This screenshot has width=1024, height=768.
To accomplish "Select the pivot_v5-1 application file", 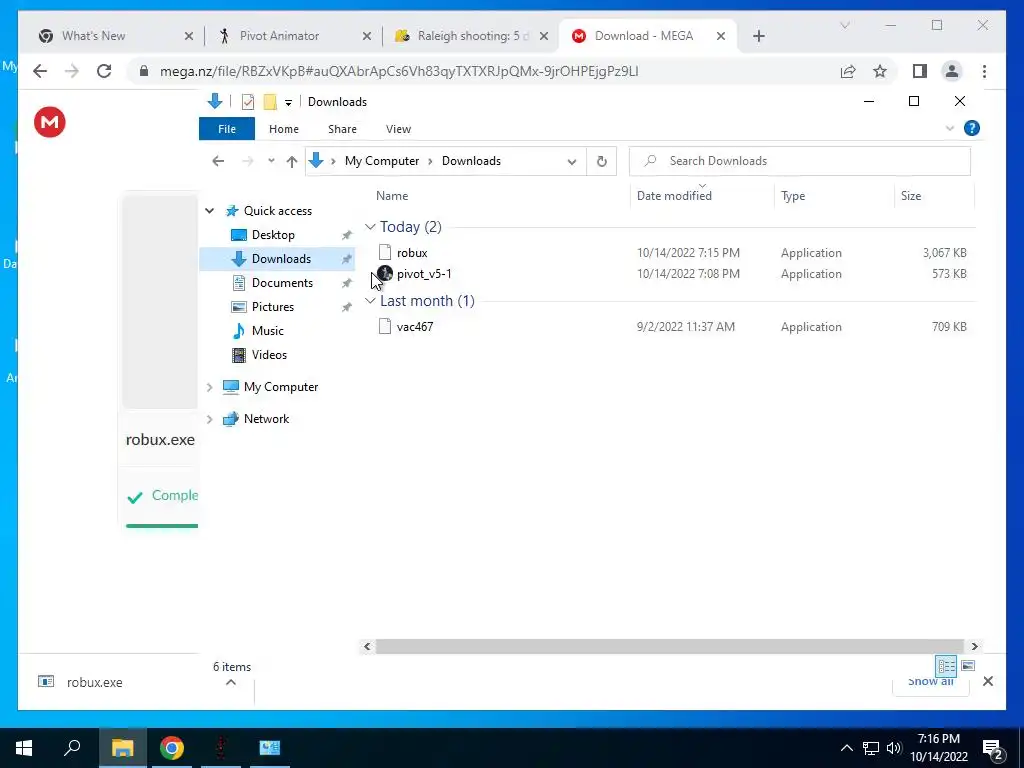I will 424,274.
